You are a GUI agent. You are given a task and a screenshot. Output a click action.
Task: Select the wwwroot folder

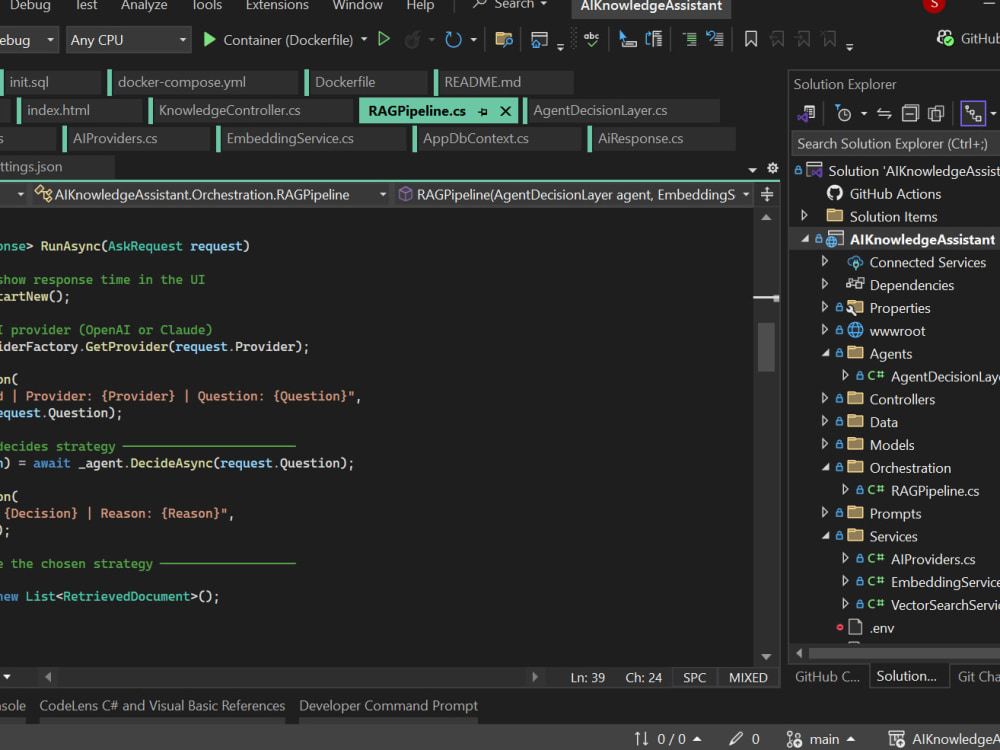[897, 331]
